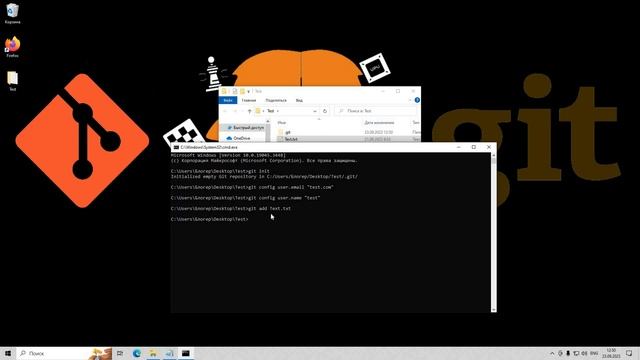Go forward in Explorer navigation

[235, 111]
